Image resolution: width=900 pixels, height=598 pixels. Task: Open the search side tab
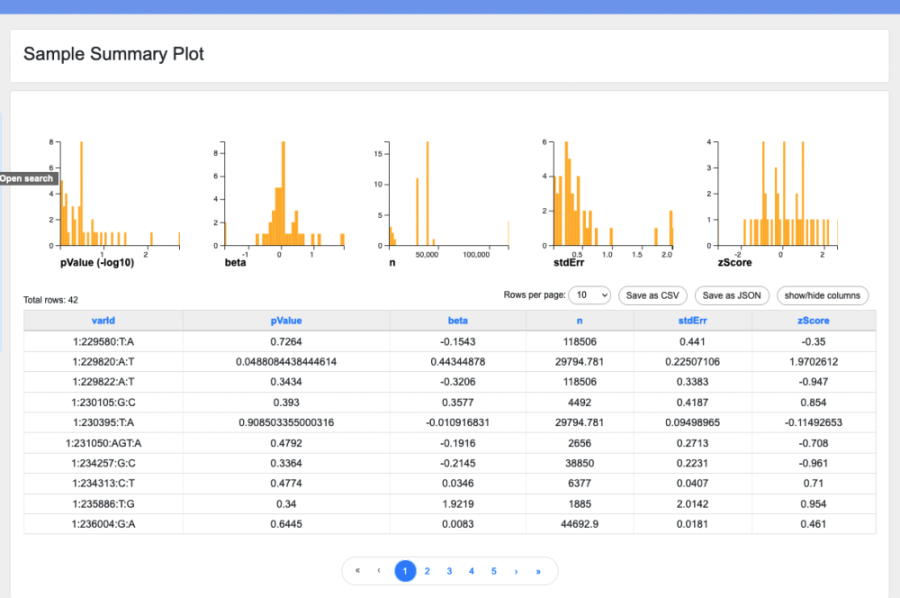(28, 178)
